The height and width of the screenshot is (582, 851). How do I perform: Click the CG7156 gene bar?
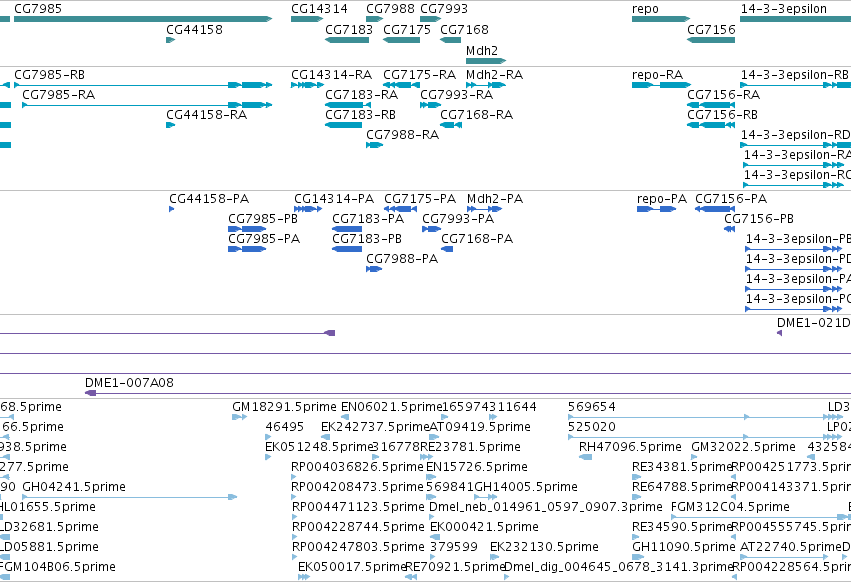711,40
